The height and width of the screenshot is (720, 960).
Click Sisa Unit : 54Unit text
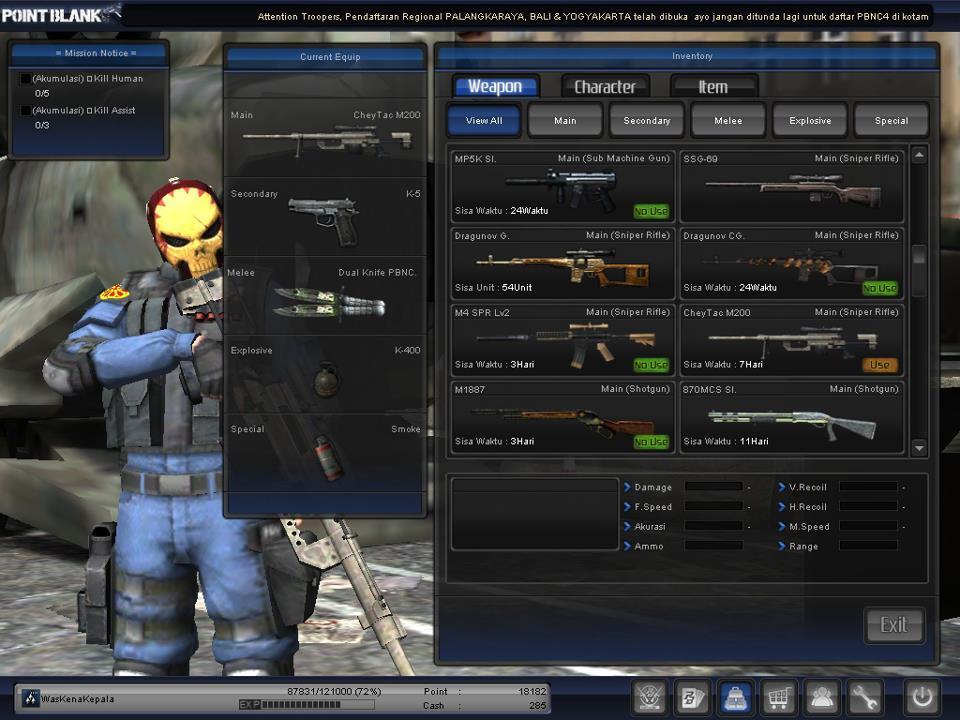[x=493, y=288]
